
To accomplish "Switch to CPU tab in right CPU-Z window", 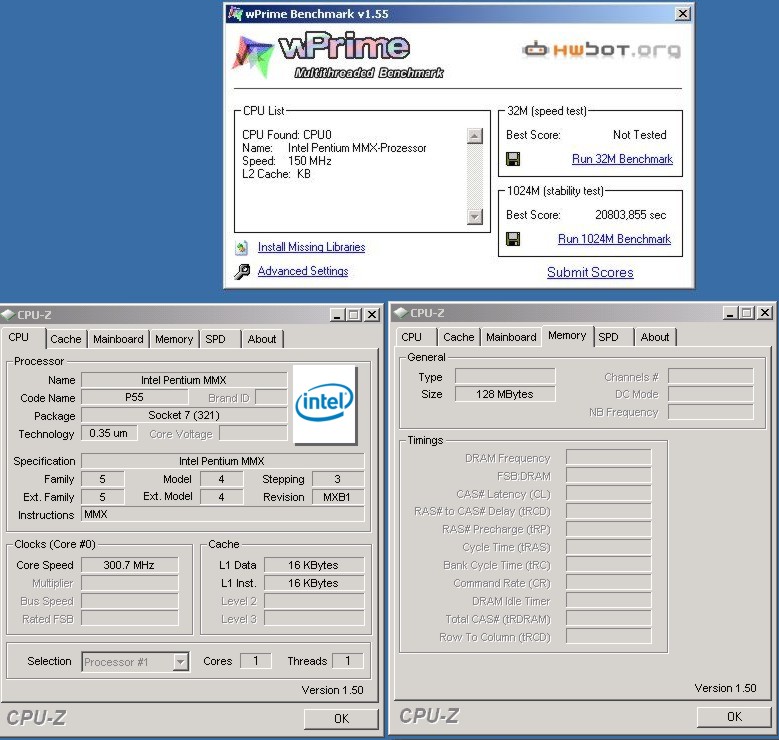I will point(416,337).
